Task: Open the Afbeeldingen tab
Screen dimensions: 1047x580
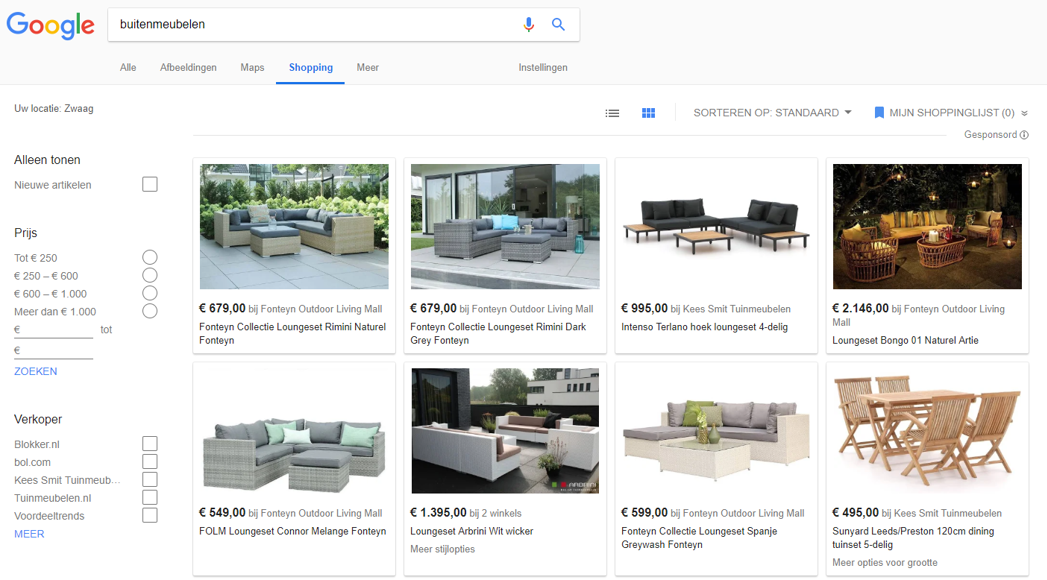Action: [188, 68]
